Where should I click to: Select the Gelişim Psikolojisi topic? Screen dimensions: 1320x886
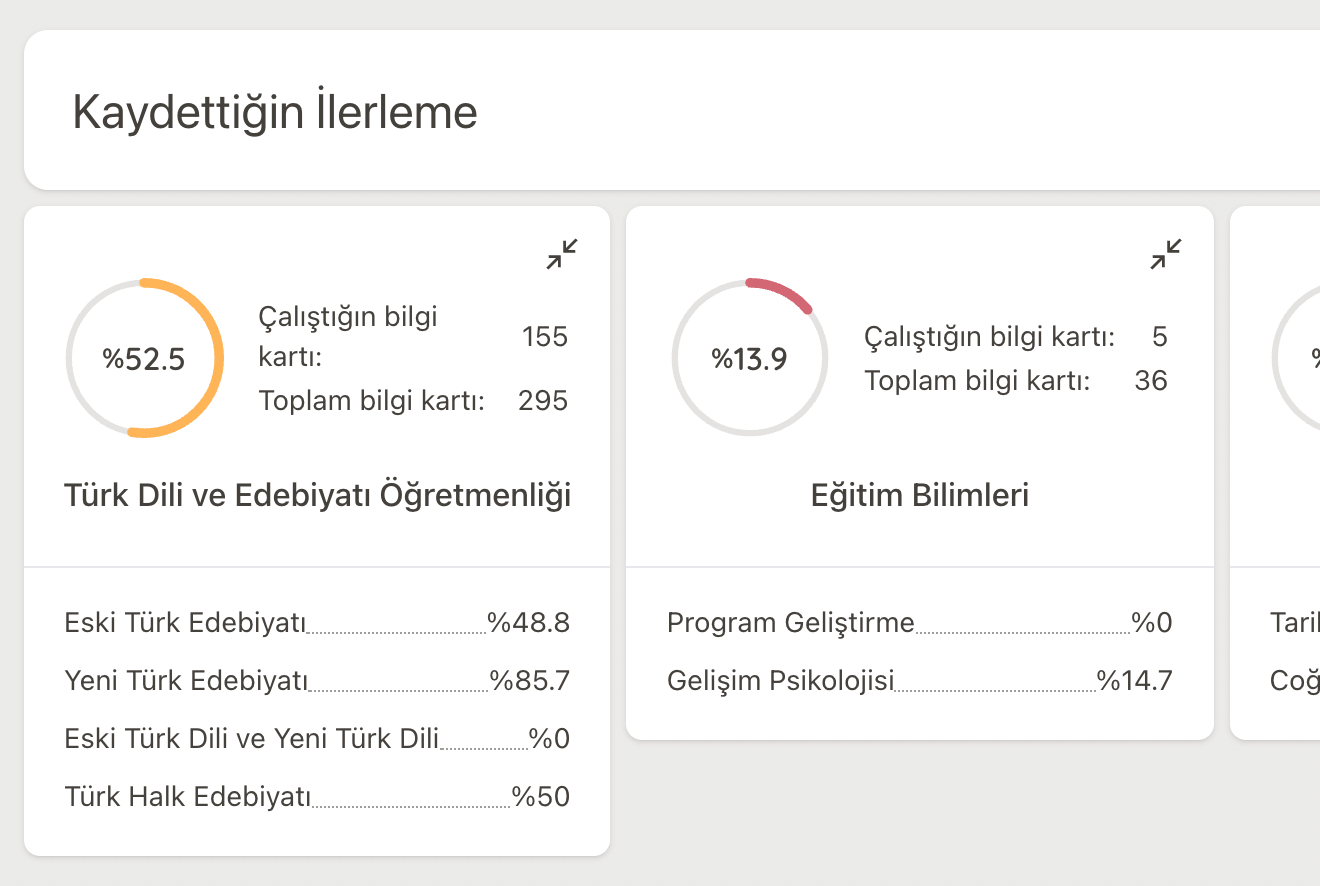pos(780,681)
